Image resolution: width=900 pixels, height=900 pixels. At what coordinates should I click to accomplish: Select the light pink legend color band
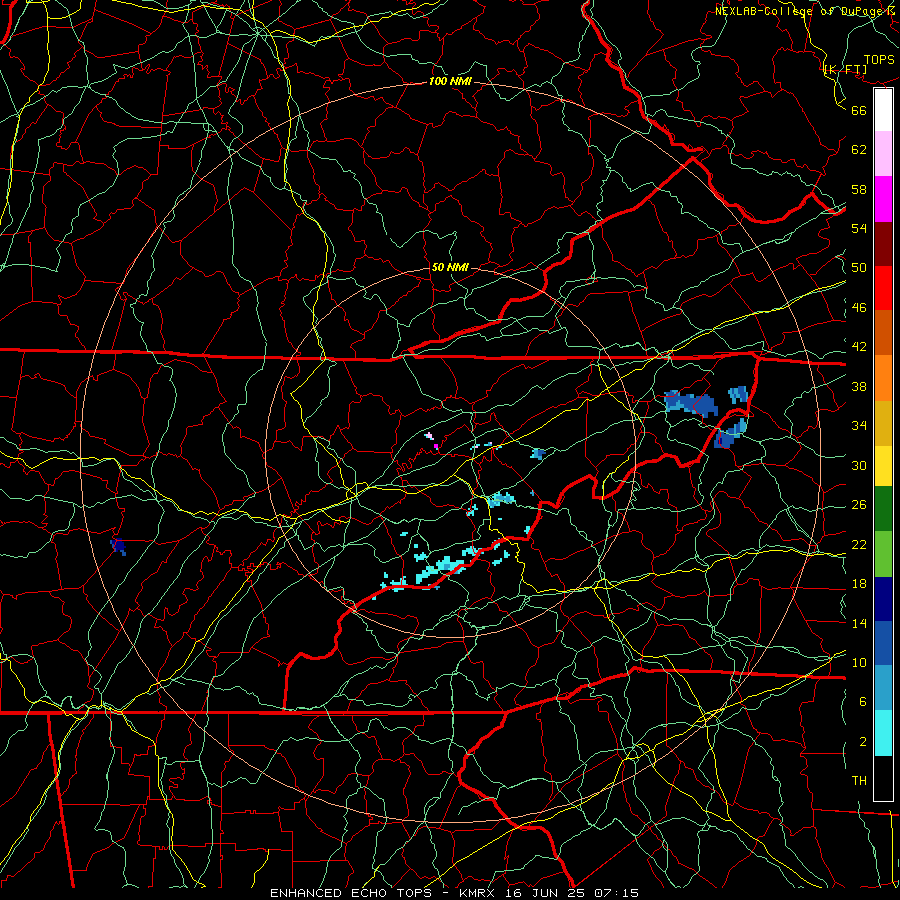(x=883, y=154)
